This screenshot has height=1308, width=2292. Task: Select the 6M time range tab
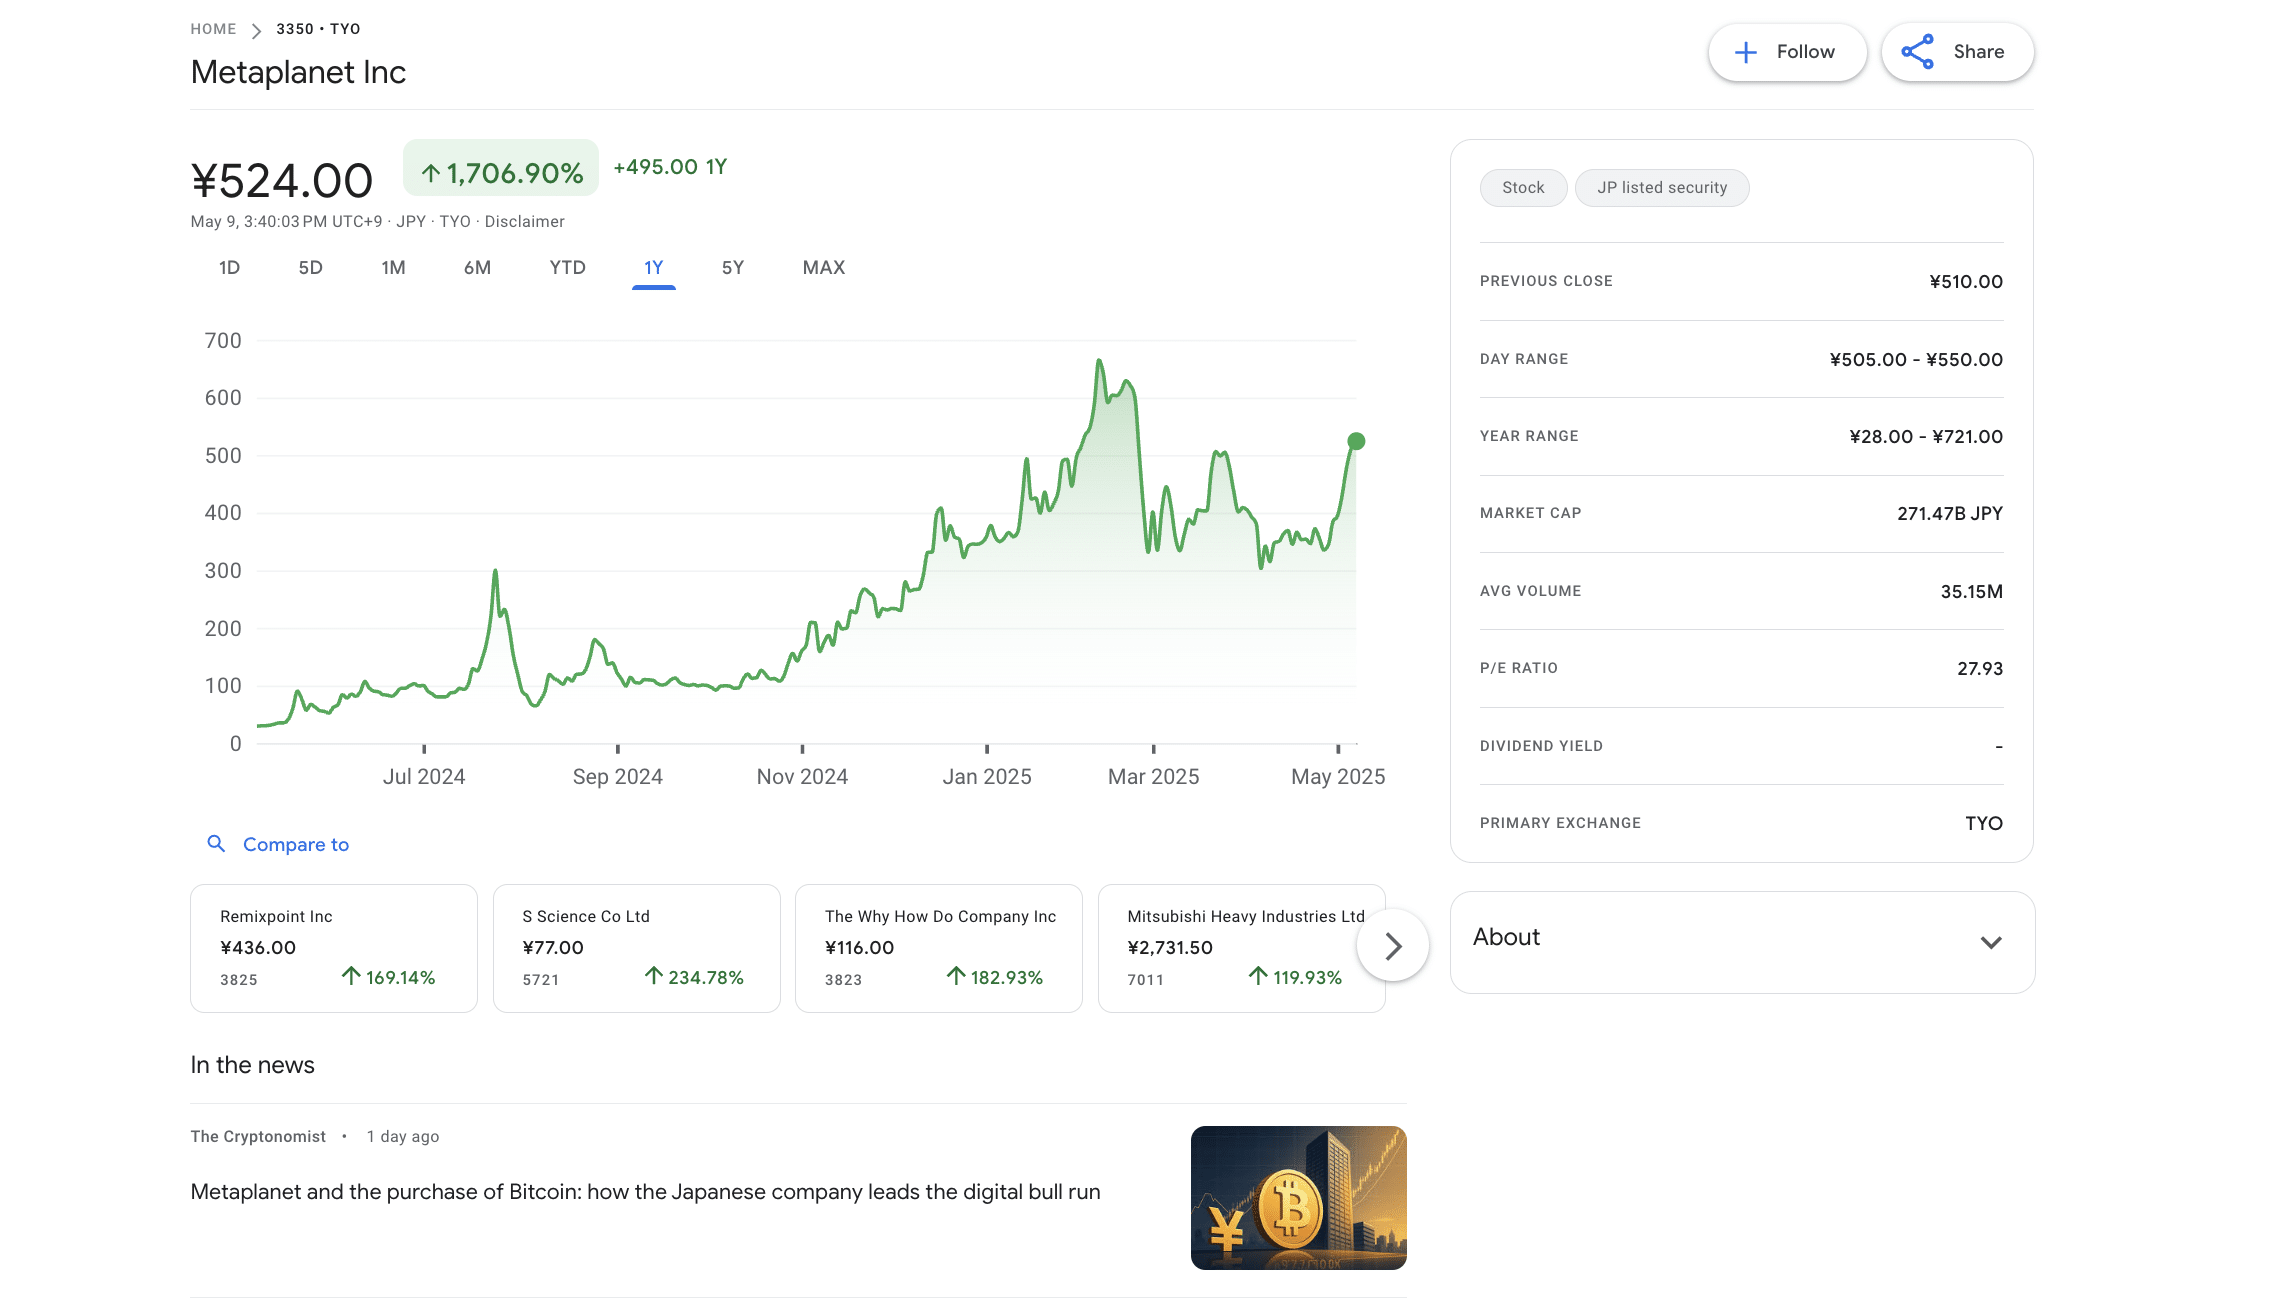click(x=477, y=268)
